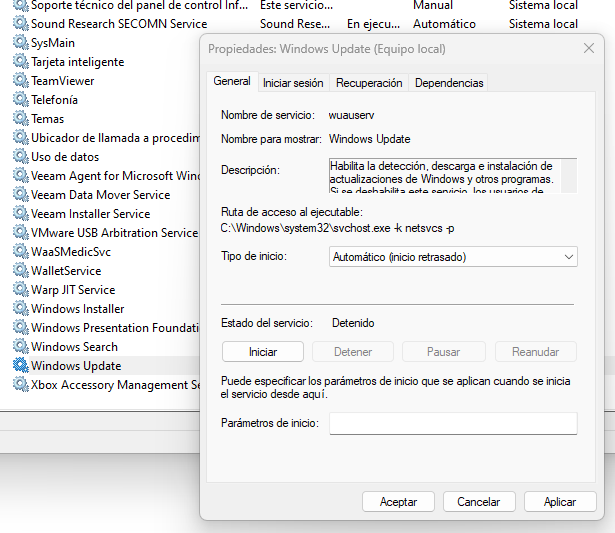Select the Ubicador de llamada a procedimiento name
The height and width of the screenshot is (533, 615).
115,138
